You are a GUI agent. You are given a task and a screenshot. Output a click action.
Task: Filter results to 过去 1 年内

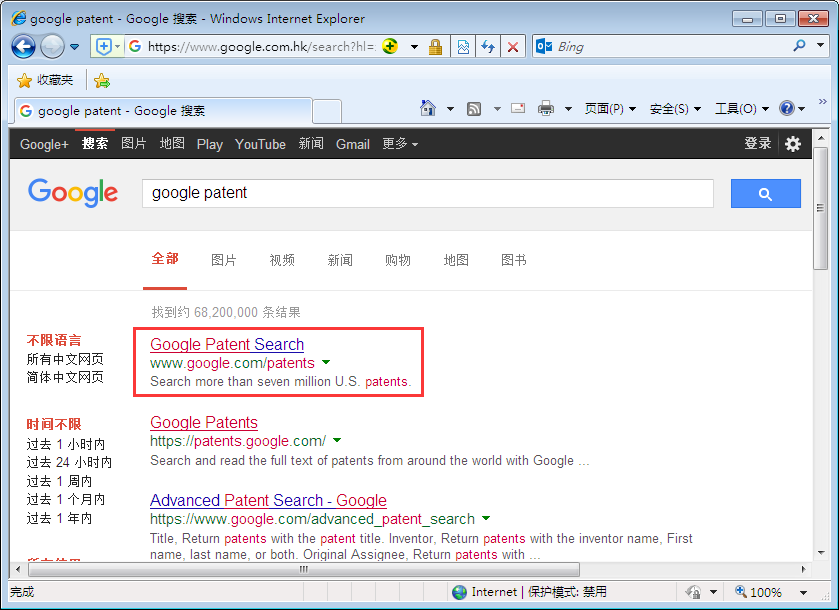(59, 518)
